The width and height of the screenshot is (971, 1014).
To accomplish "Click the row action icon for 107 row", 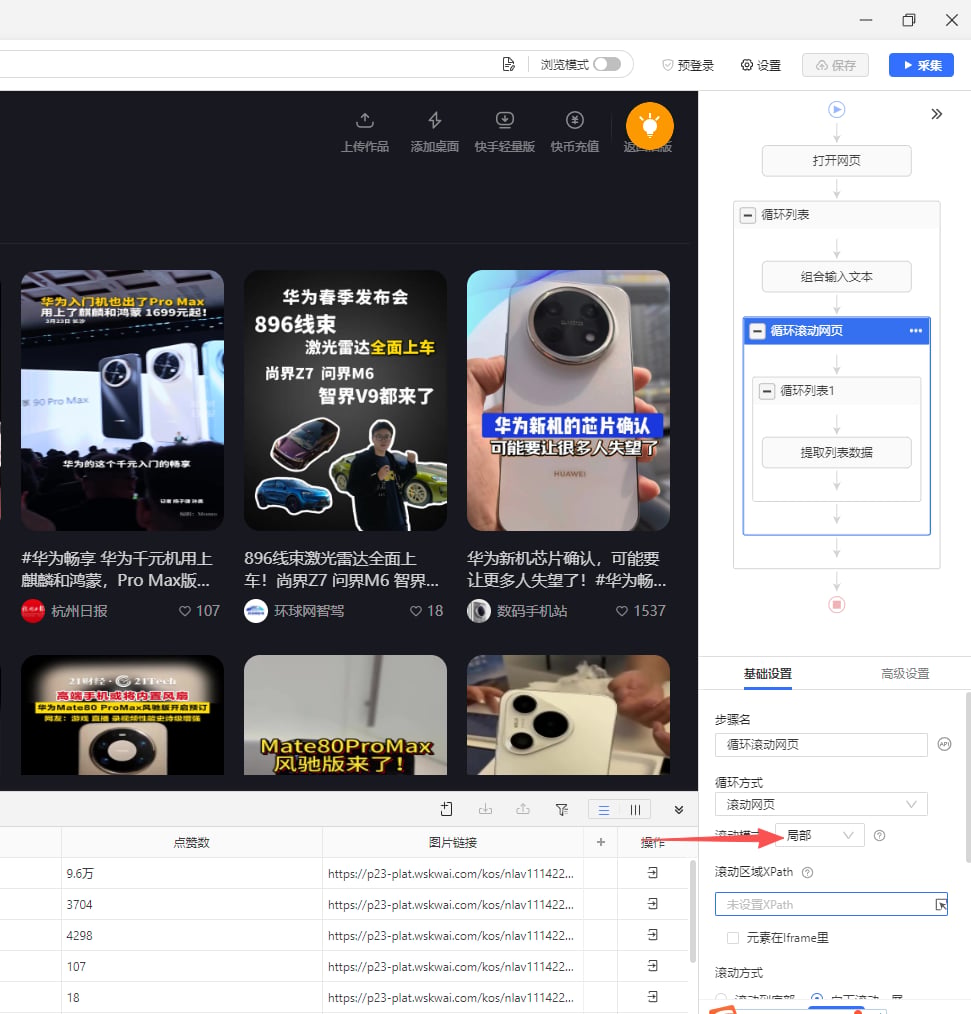I will click(x=653, y=966).
